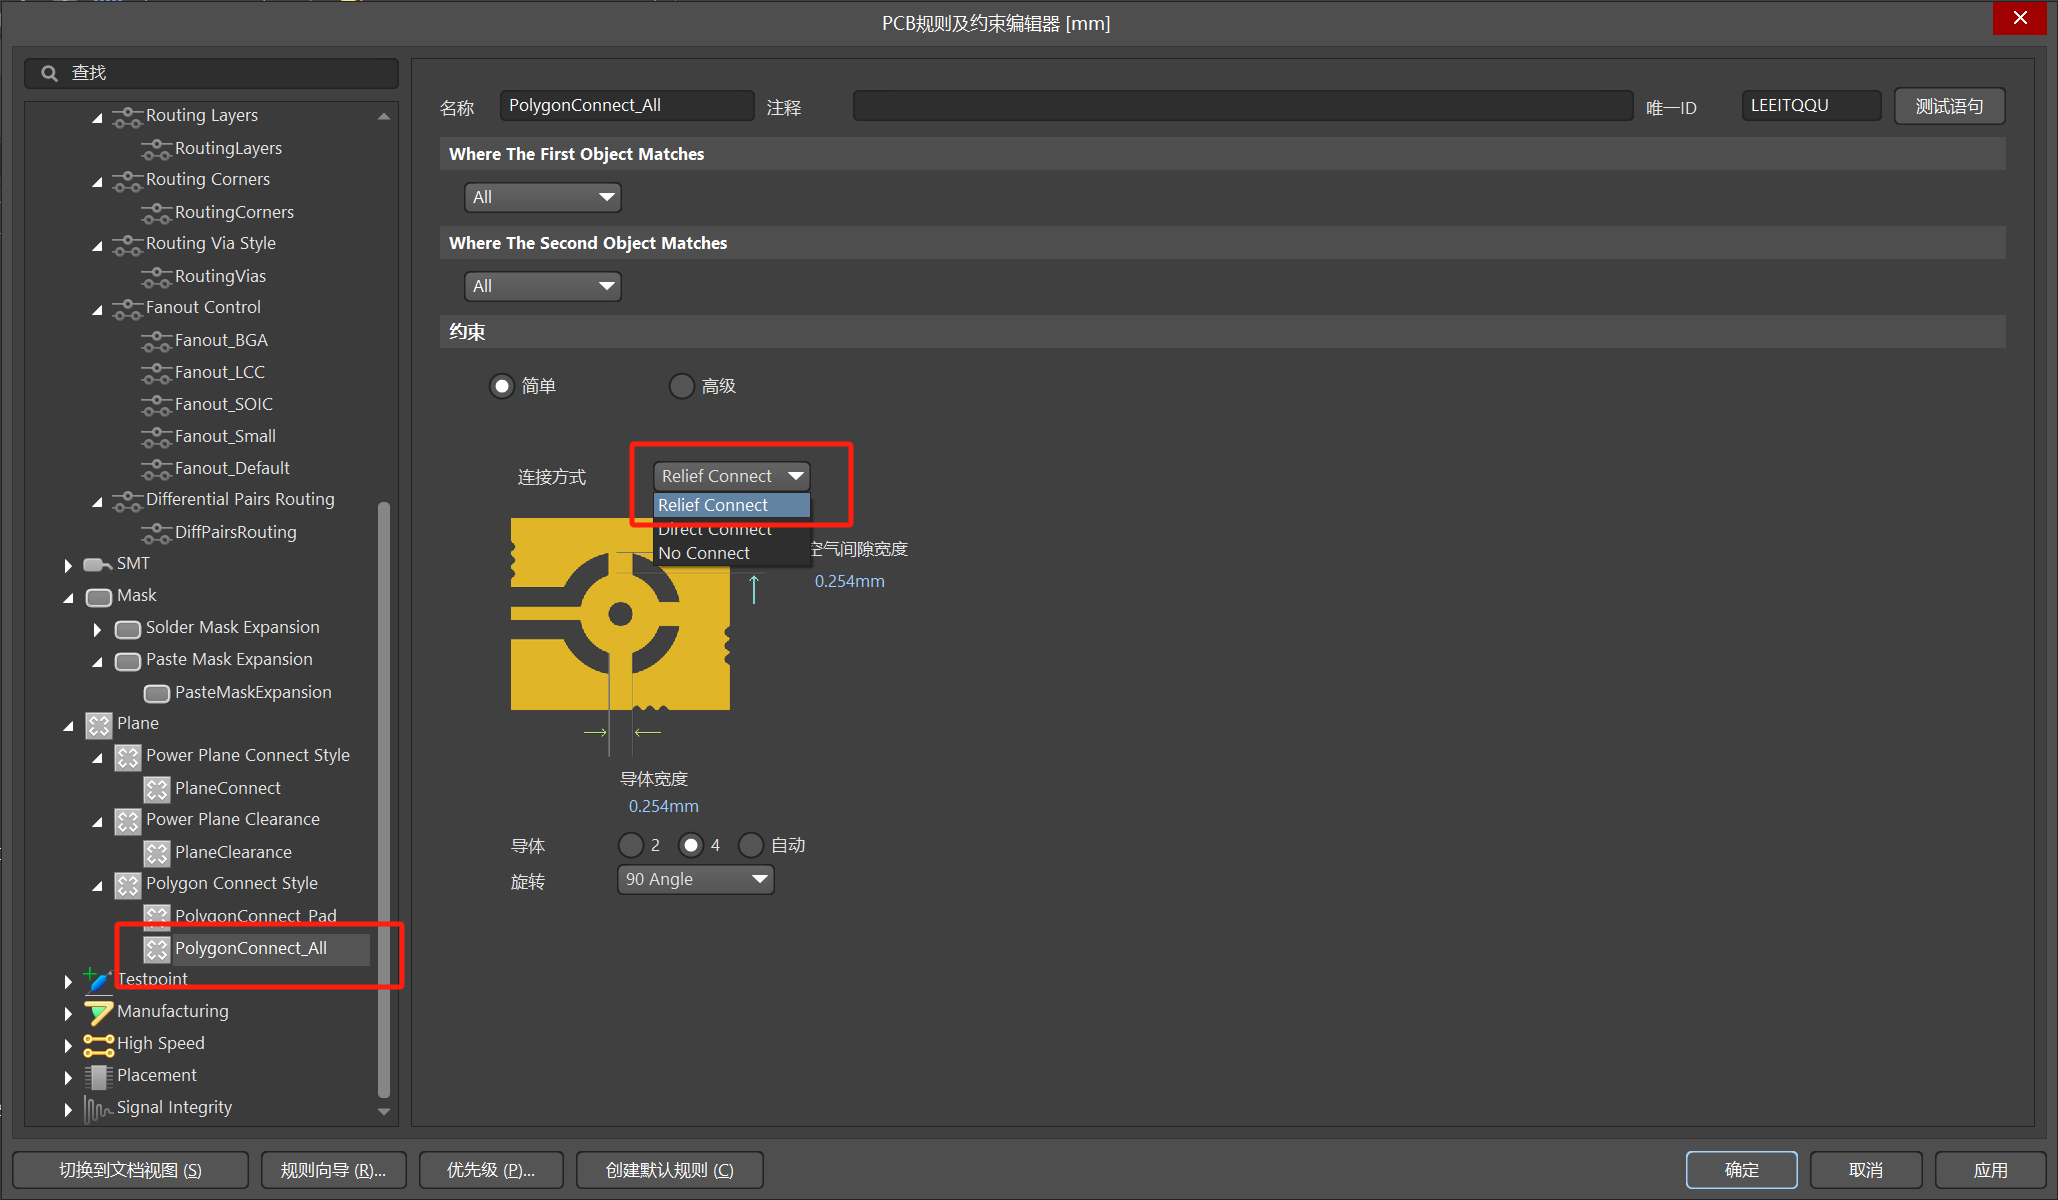Click the Mask category icon
2058x1200 pixels.
pos(98,597)
